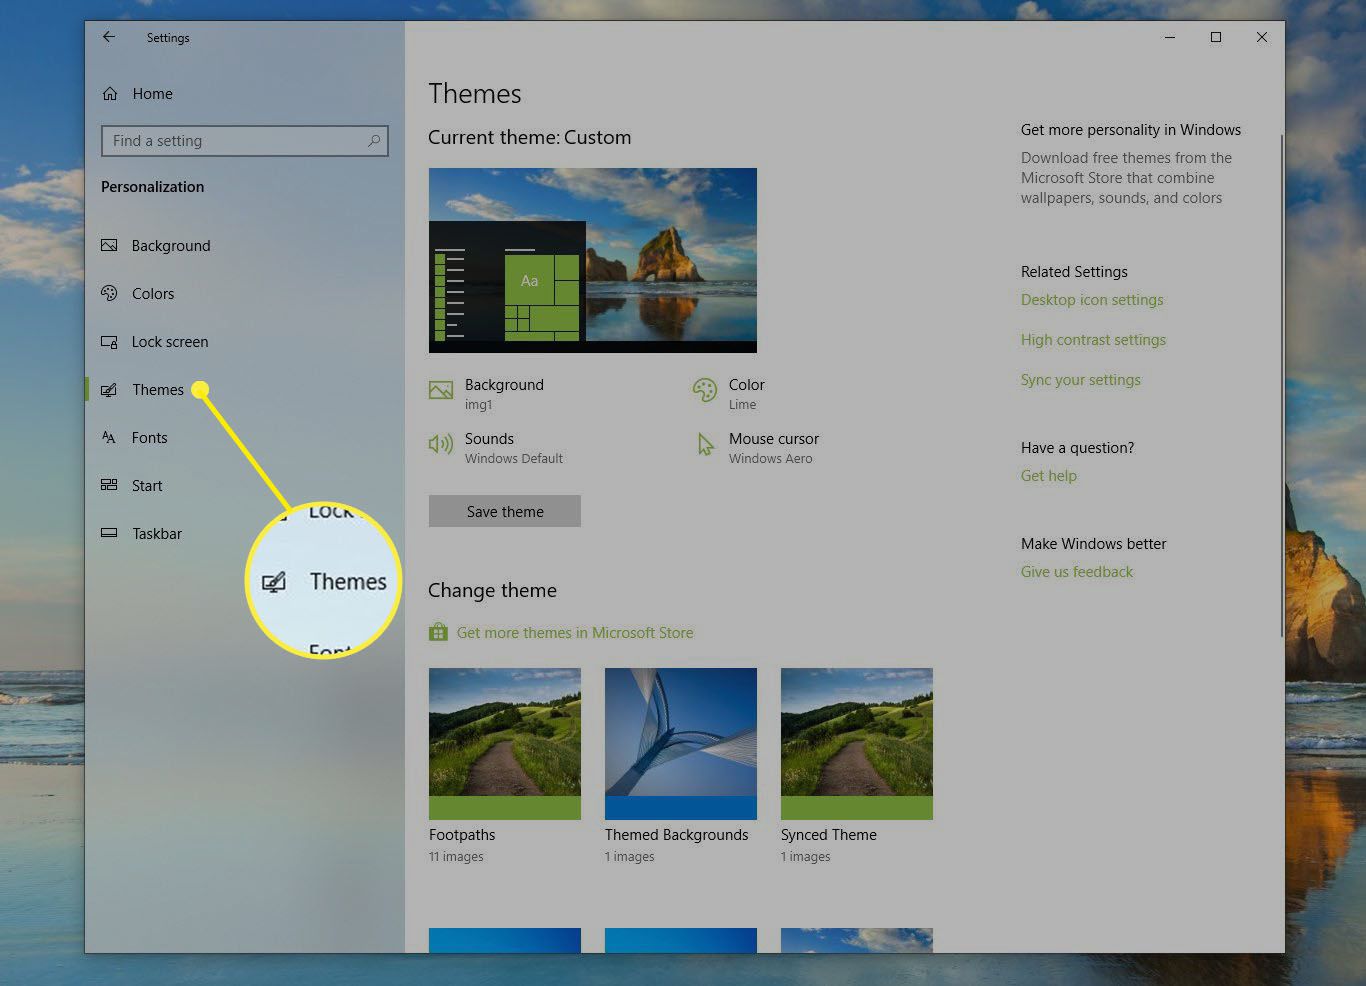The width and height of the screenshot is (1366, 986).
Task: Click the Background picture icon in sidebar
Action: pyautogui.click(x=109, y=245)
